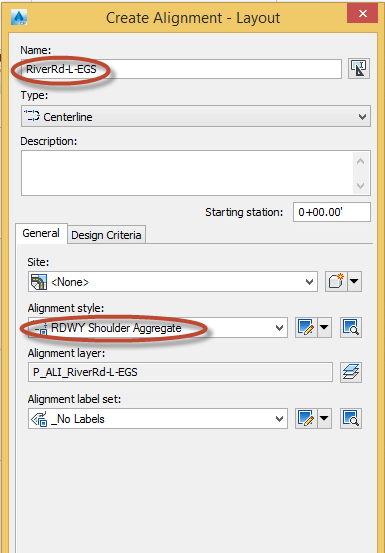Expand arrow beside label set edit button
Viewport: 385px width, 553px height.
(x=324, y=419)
